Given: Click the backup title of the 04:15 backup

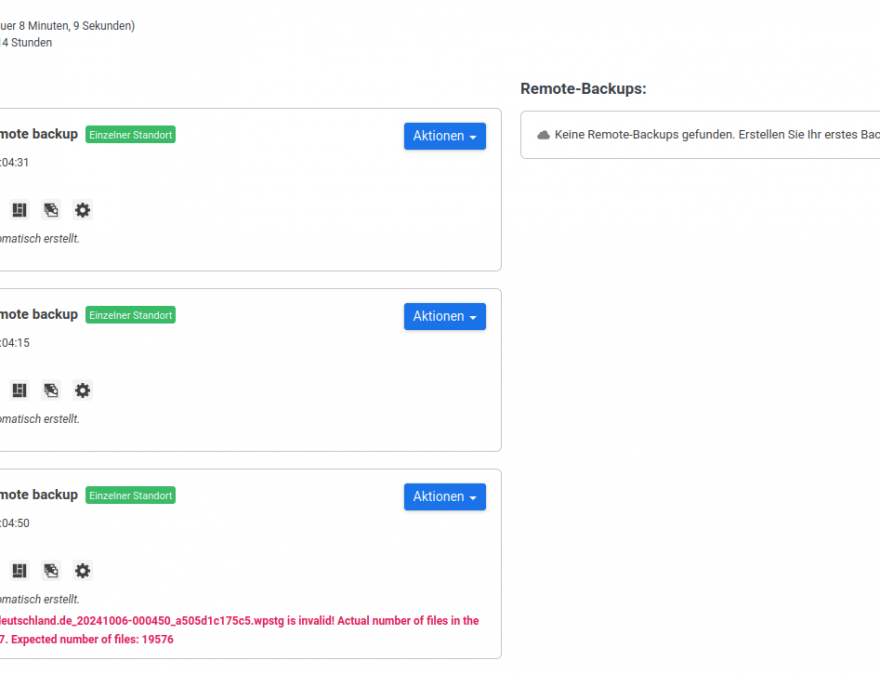Looking at the screenshot, I should click(38, 315).
